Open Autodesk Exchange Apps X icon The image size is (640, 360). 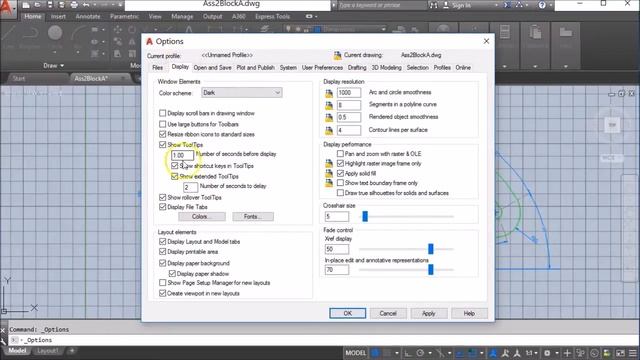507,5
